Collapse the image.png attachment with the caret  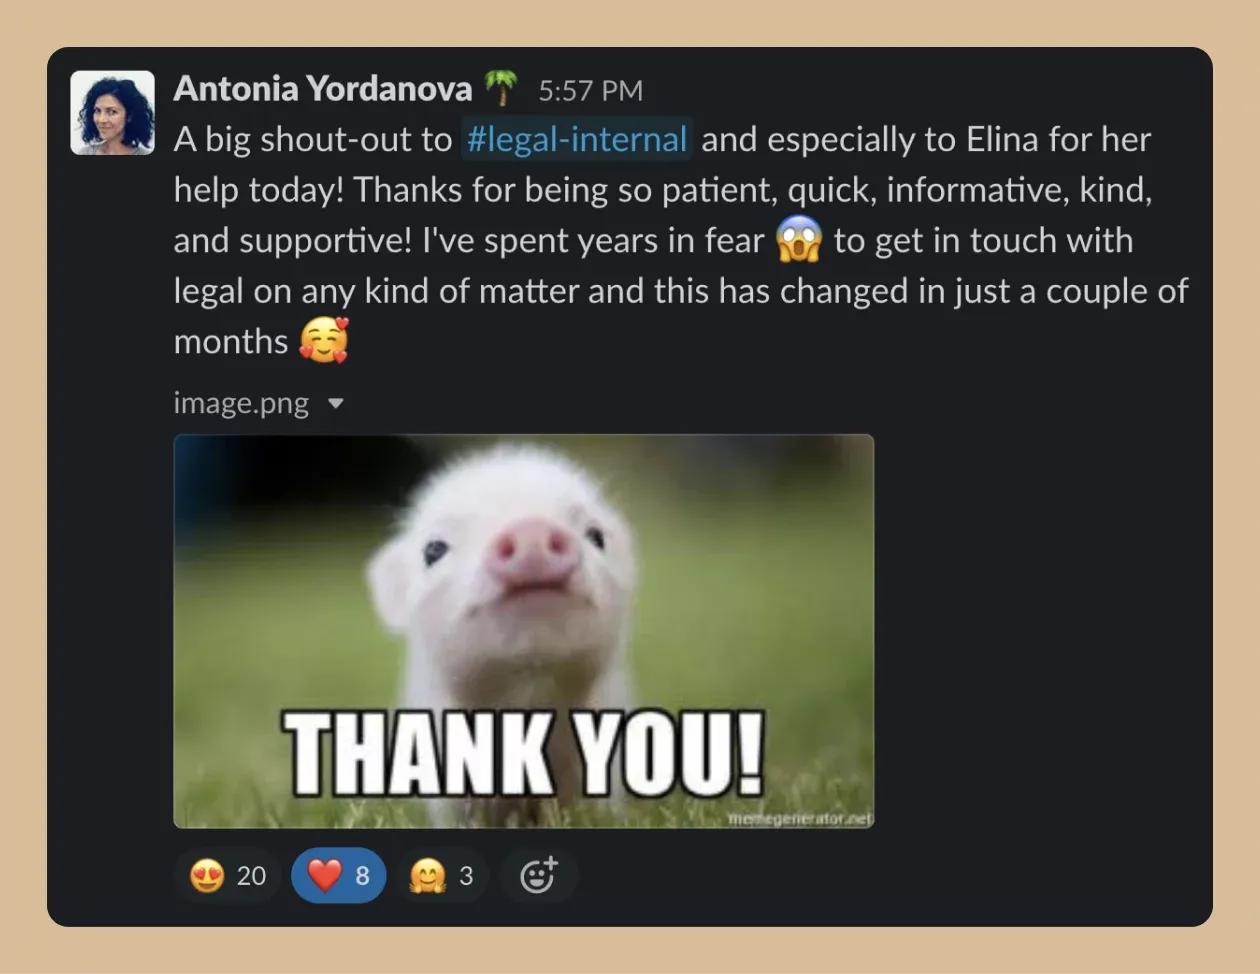336,404
